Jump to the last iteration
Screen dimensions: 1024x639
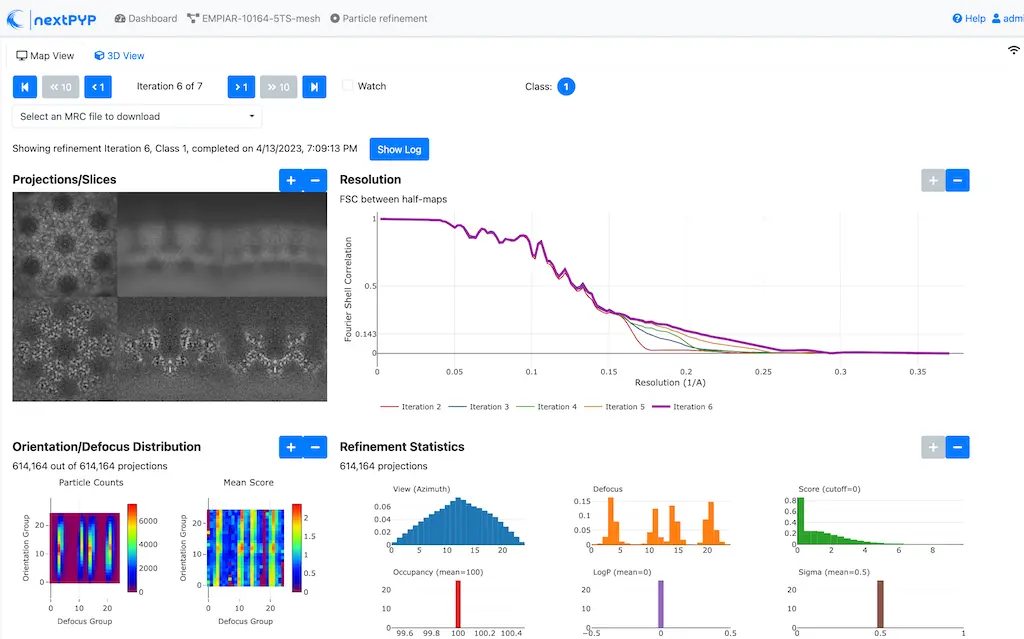314,87
